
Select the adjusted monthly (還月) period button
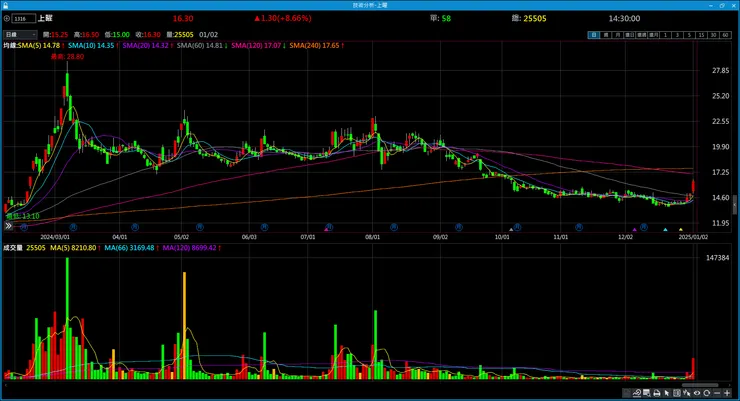point(653,35)
